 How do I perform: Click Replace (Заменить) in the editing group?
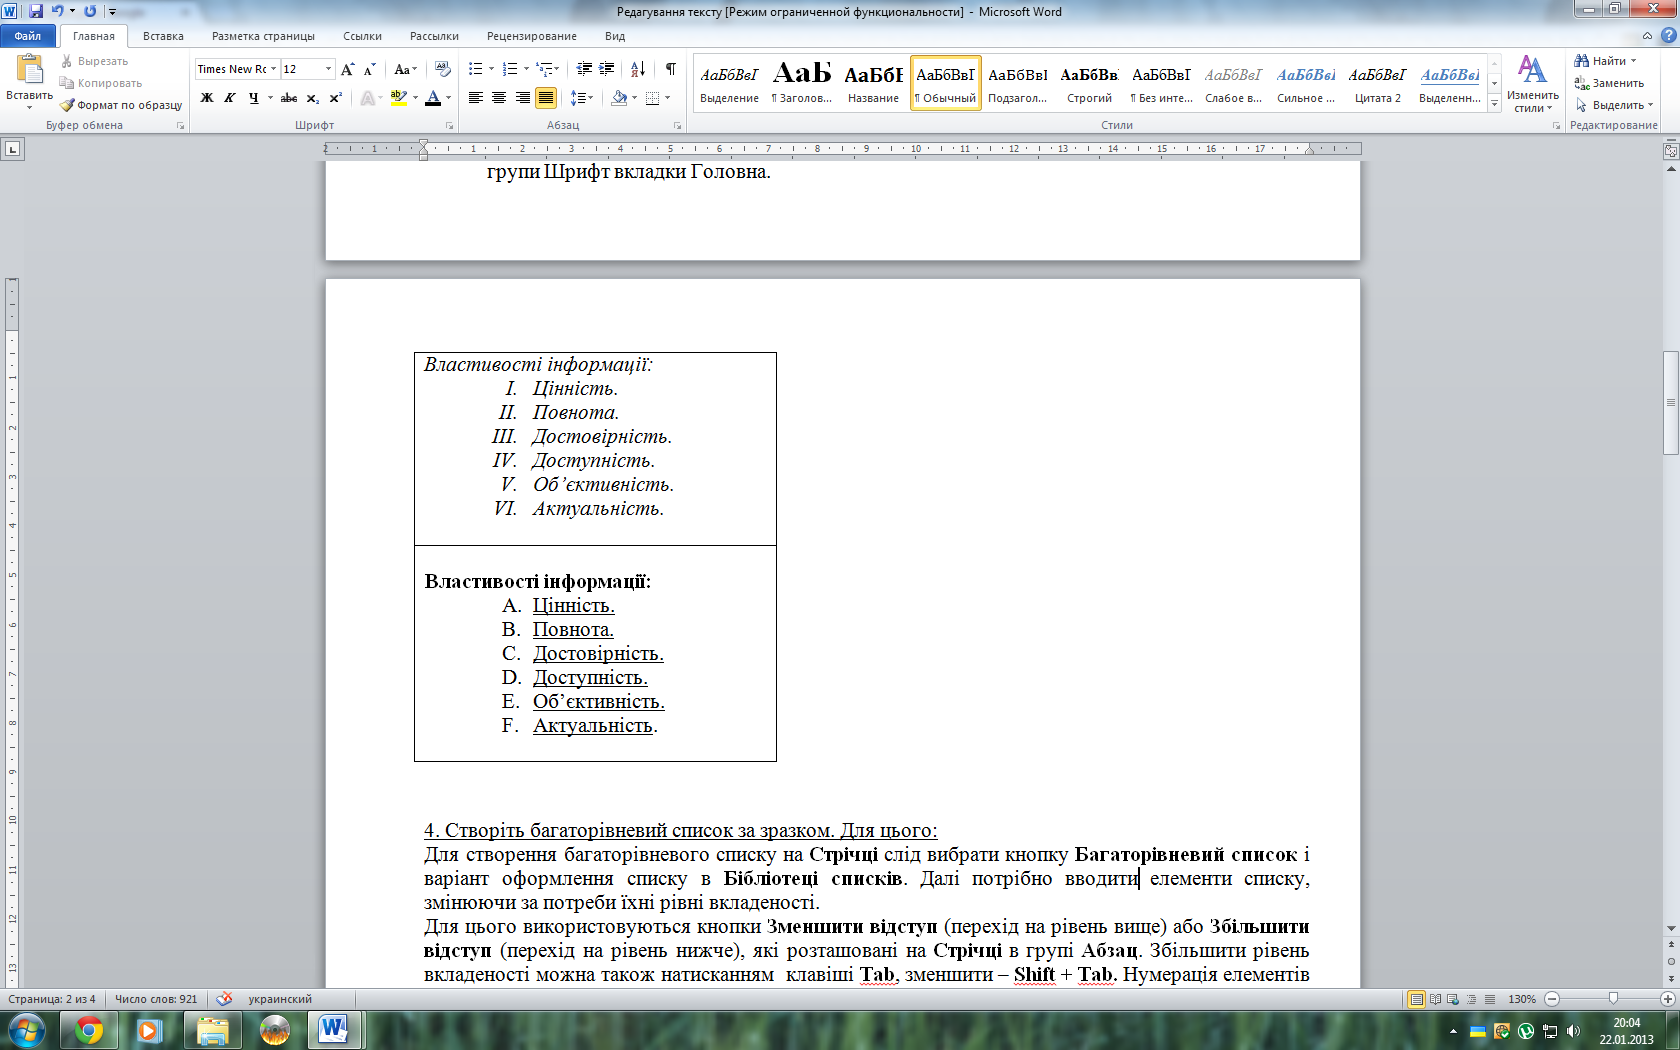[1609, 83]
